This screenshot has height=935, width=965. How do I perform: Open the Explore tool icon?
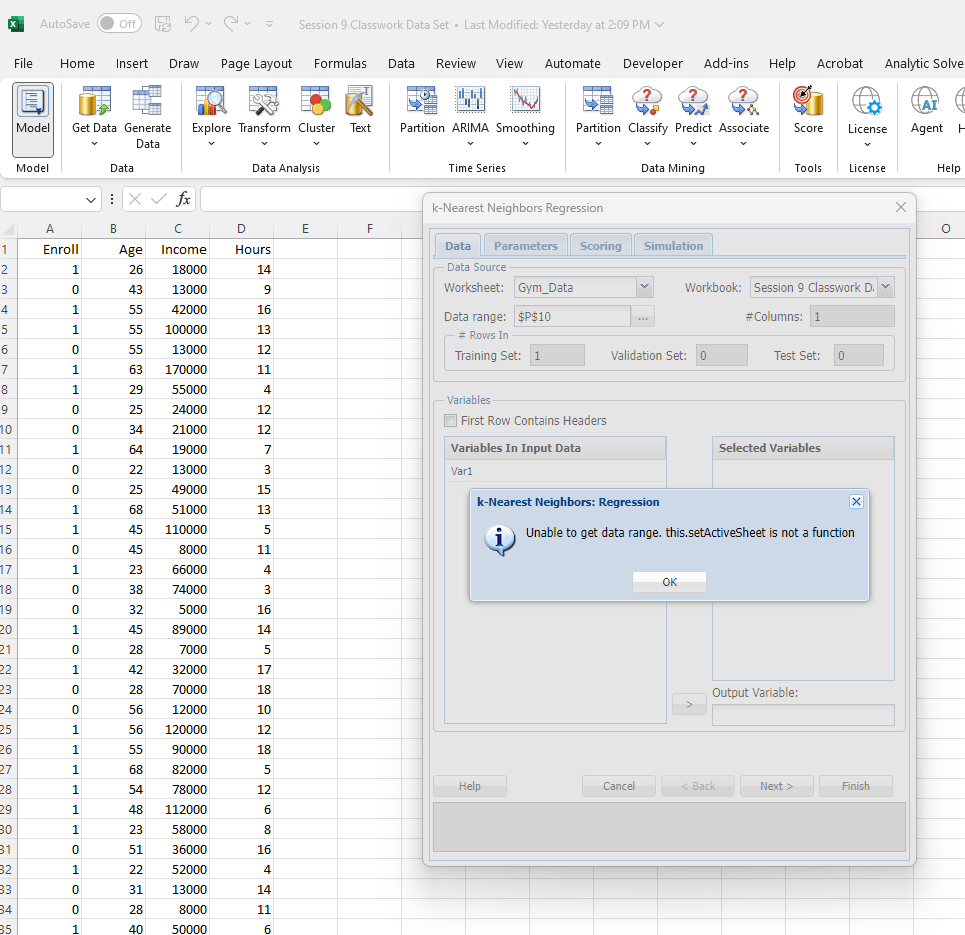pos(211,117)
